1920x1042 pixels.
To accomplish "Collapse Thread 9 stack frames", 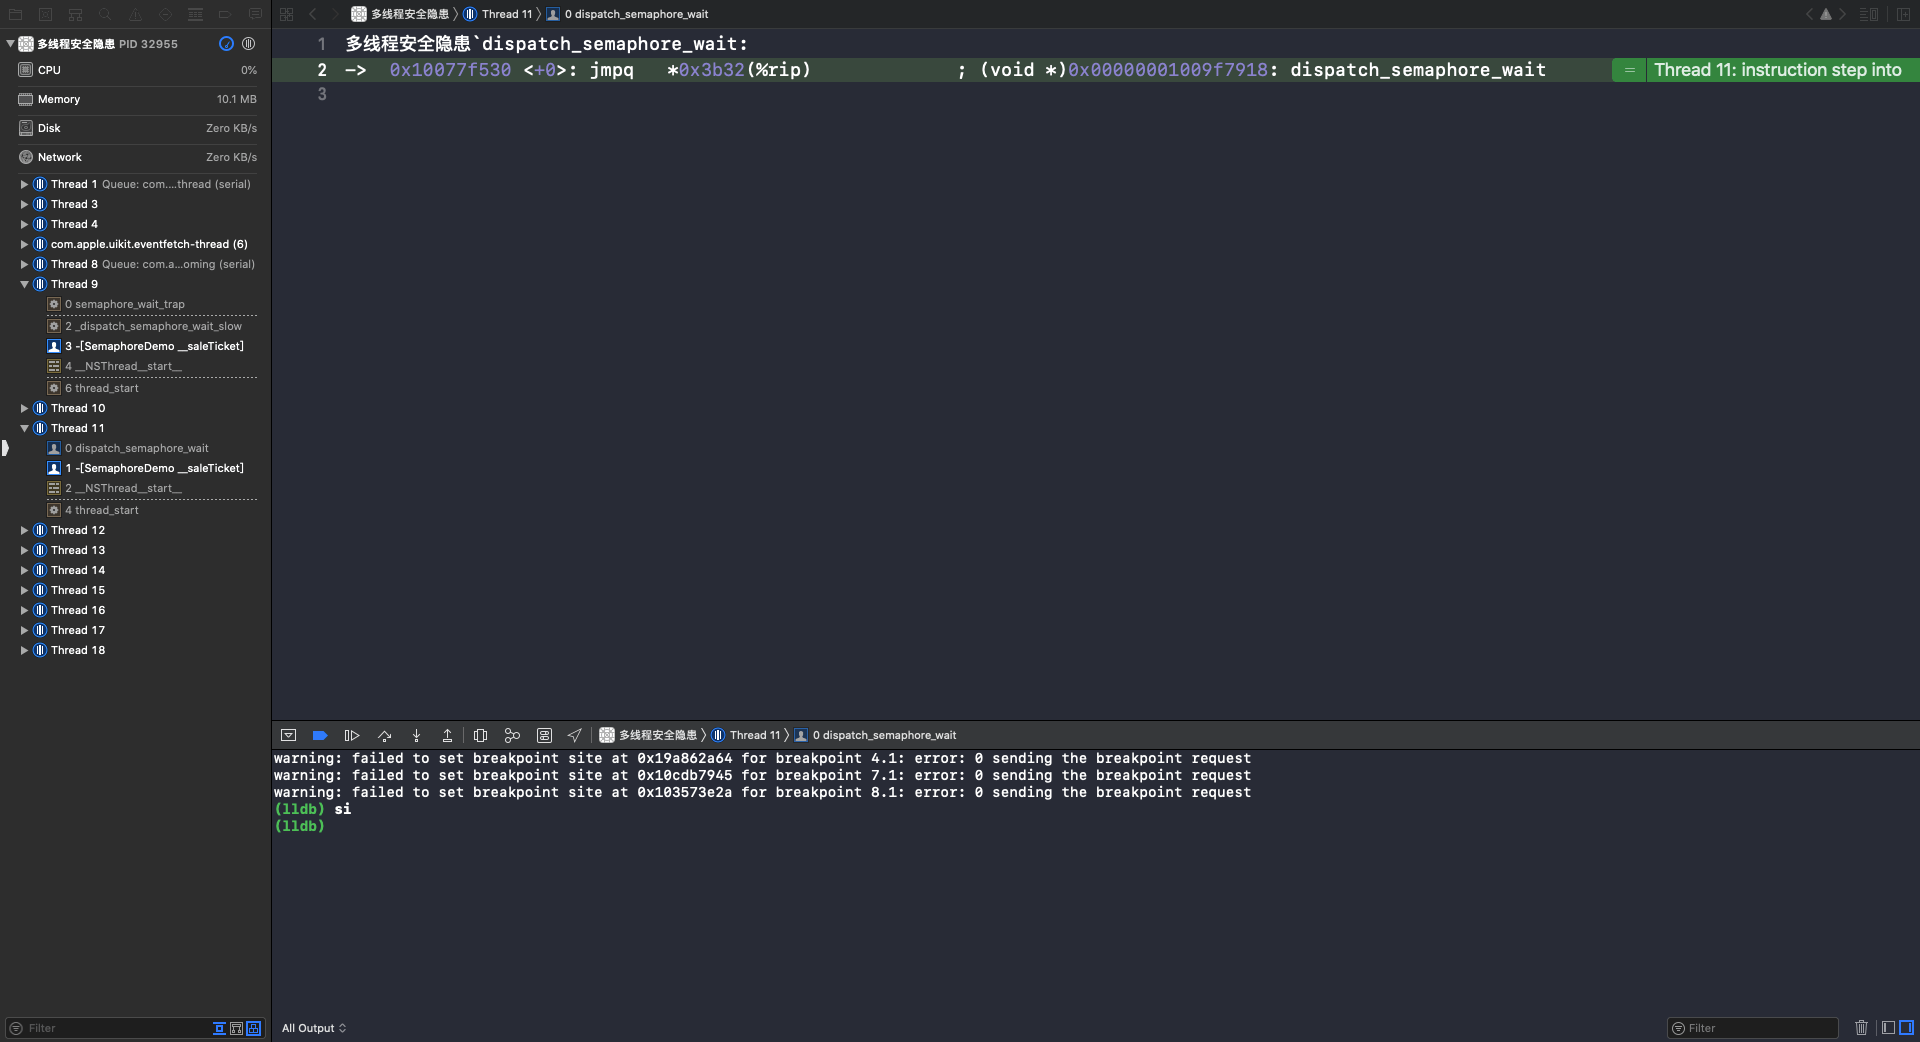I will (24, 284).
